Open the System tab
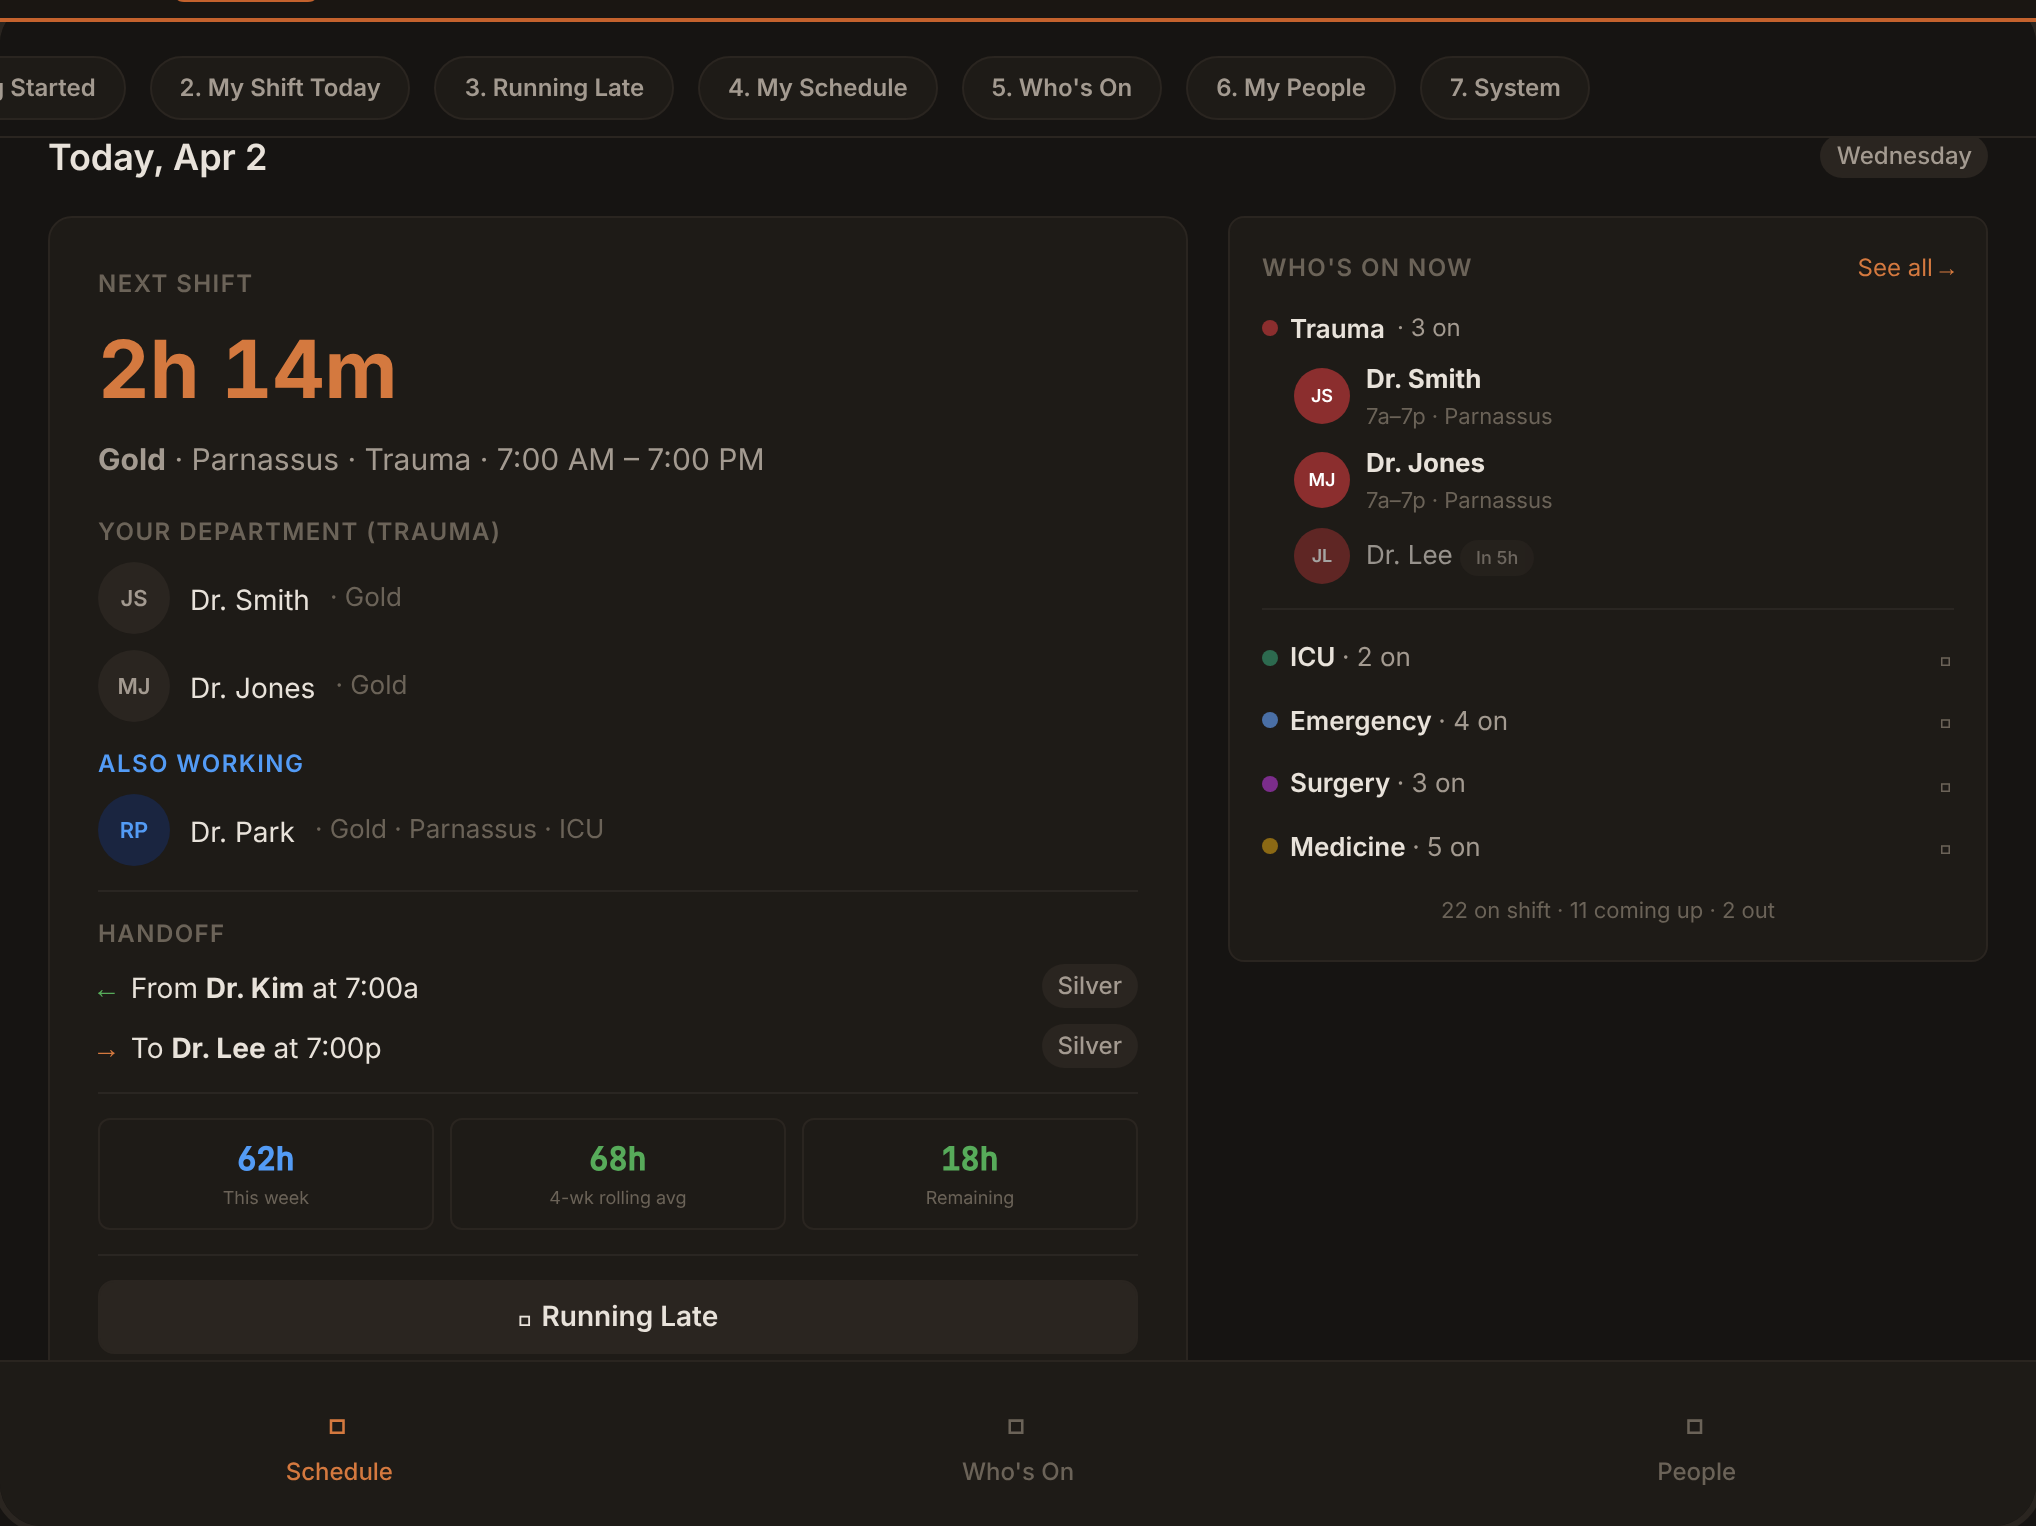The image size is (2036, 1526). [1504, 87]
